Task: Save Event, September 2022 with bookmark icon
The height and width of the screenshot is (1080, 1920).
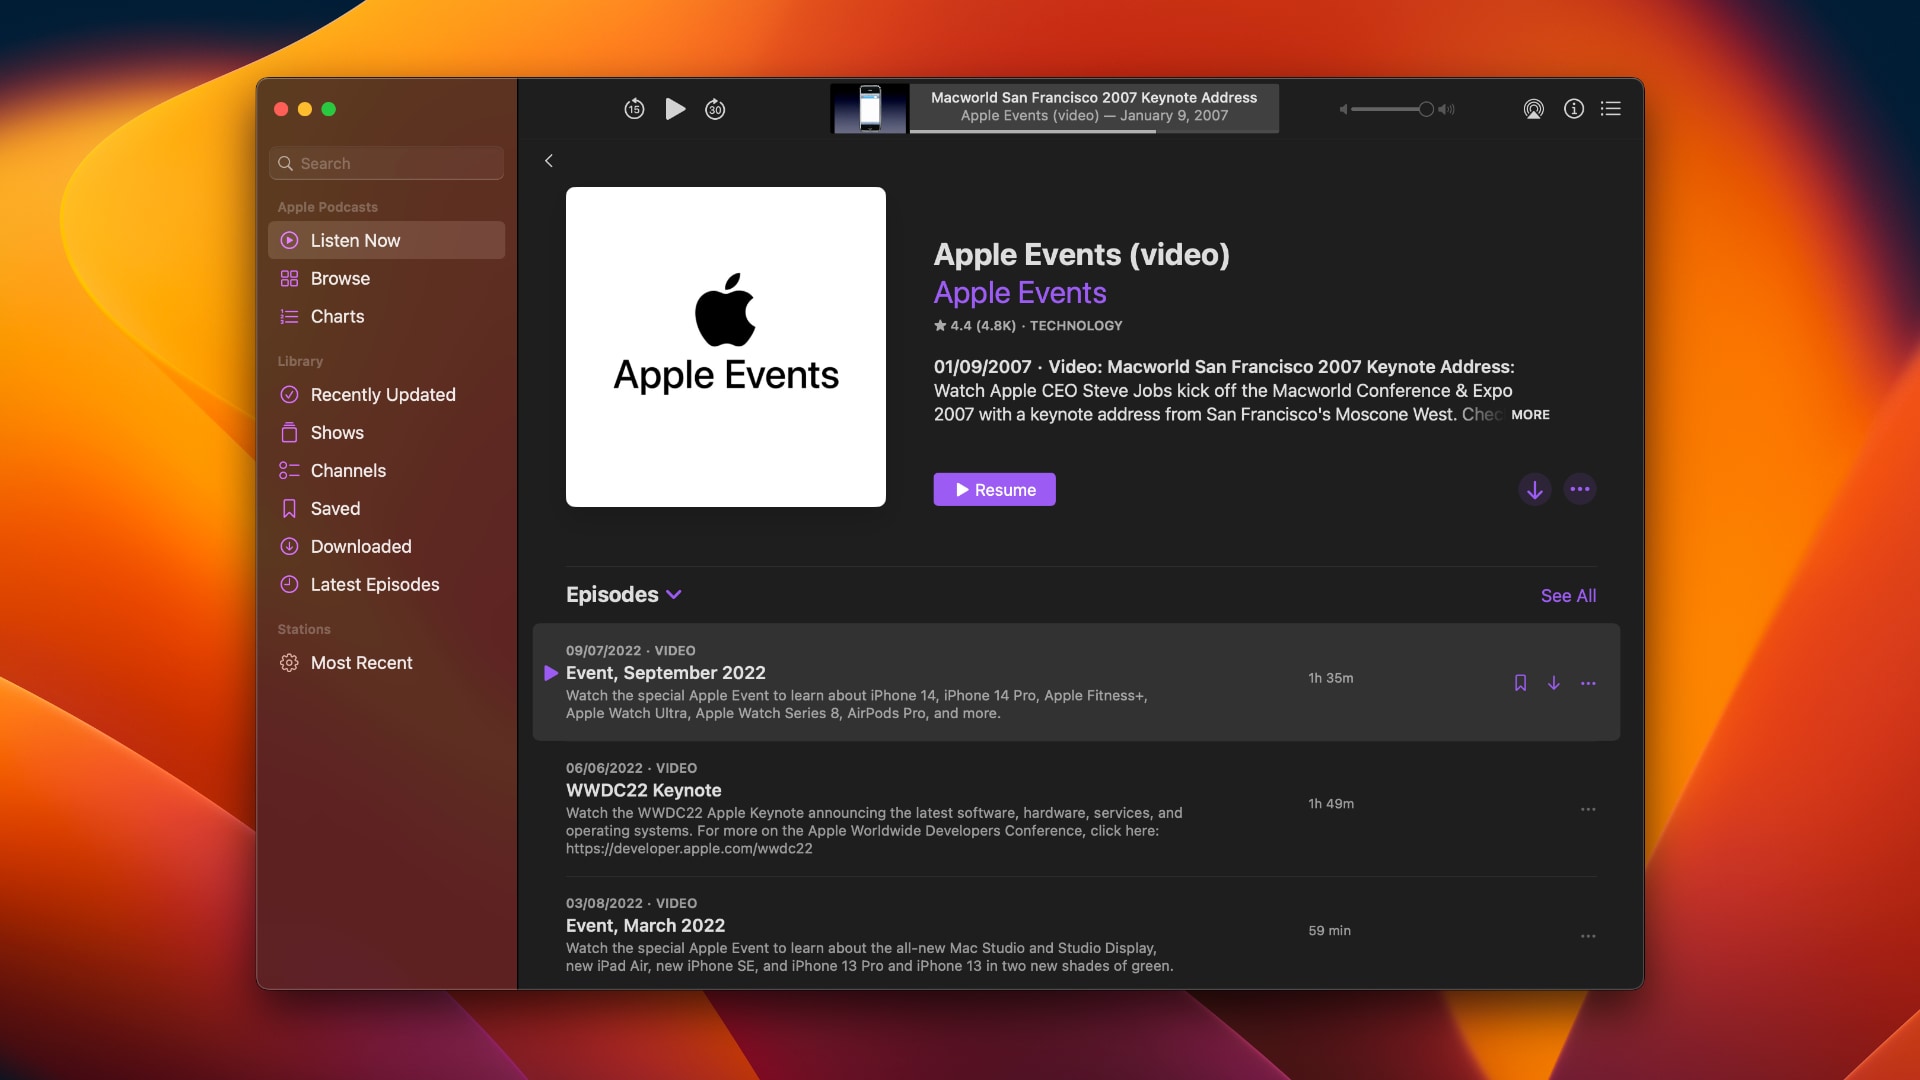Action: [1520, 682]
